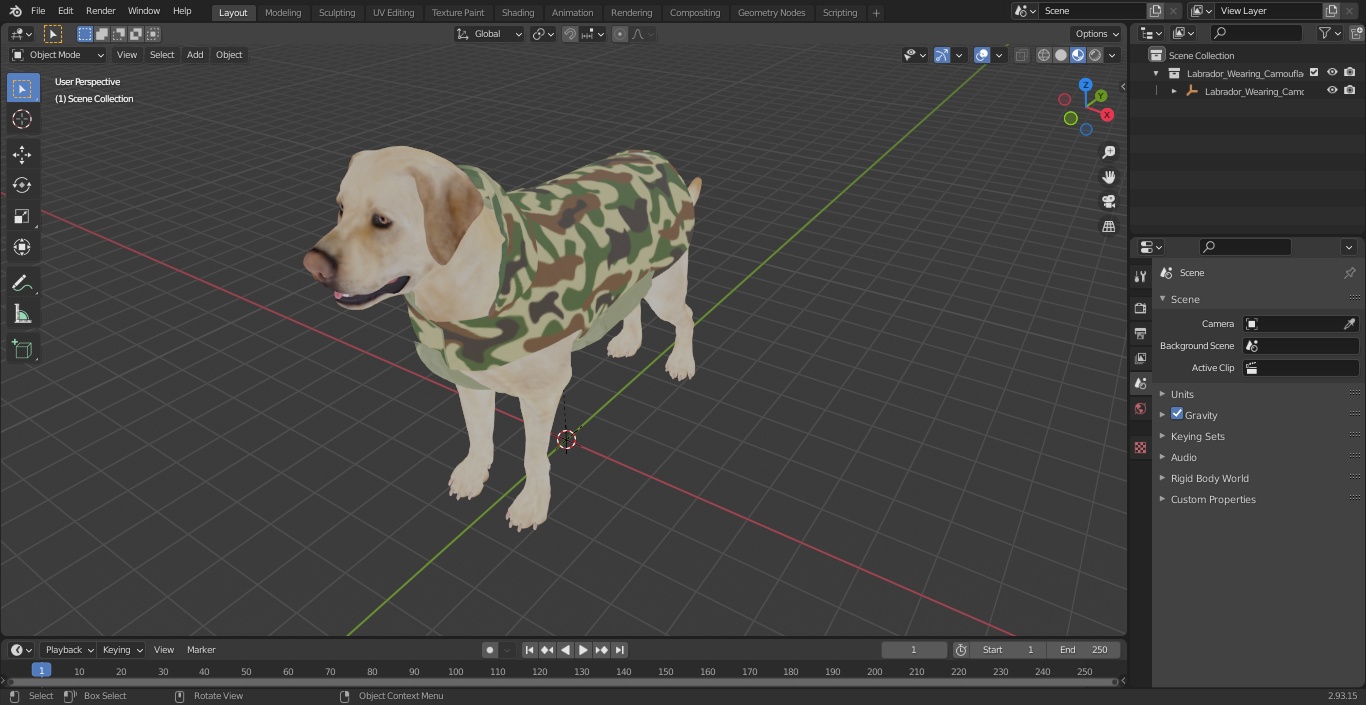Select the Cursor tool in the toolbar
This screenshot has height=705, width=1366.
[x=22, y=119]
